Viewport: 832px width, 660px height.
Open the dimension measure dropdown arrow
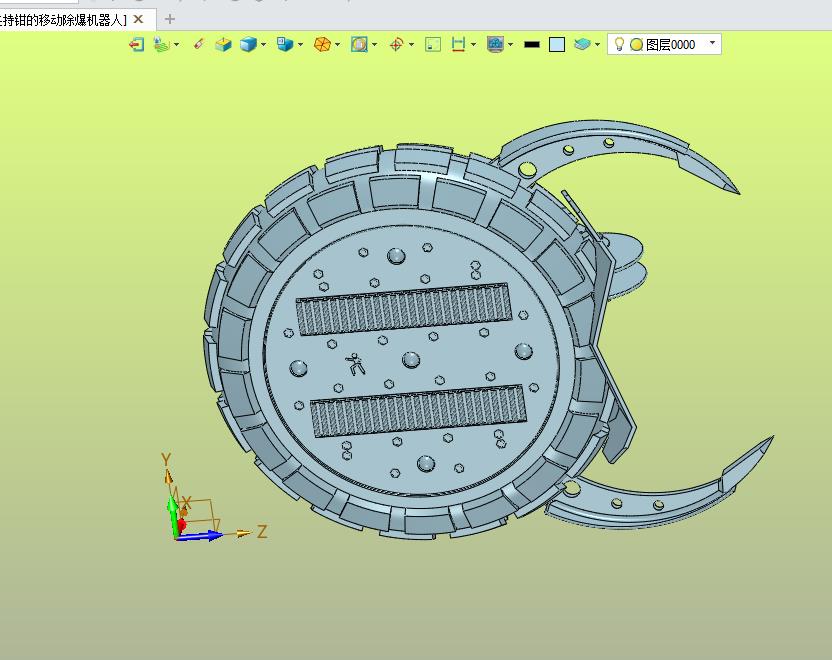473,45
